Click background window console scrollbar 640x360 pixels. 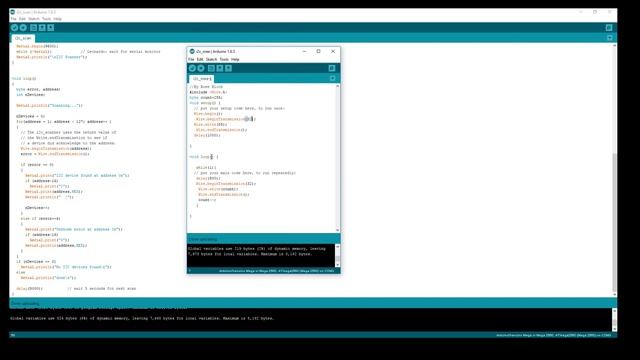tap(614, 320)
